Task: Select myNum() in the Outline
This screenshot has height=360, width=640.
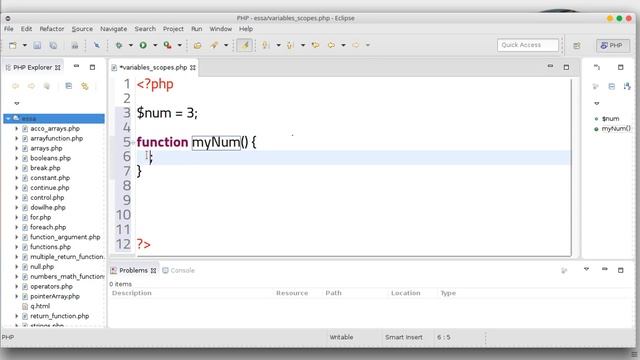Action: click(616, 129)
